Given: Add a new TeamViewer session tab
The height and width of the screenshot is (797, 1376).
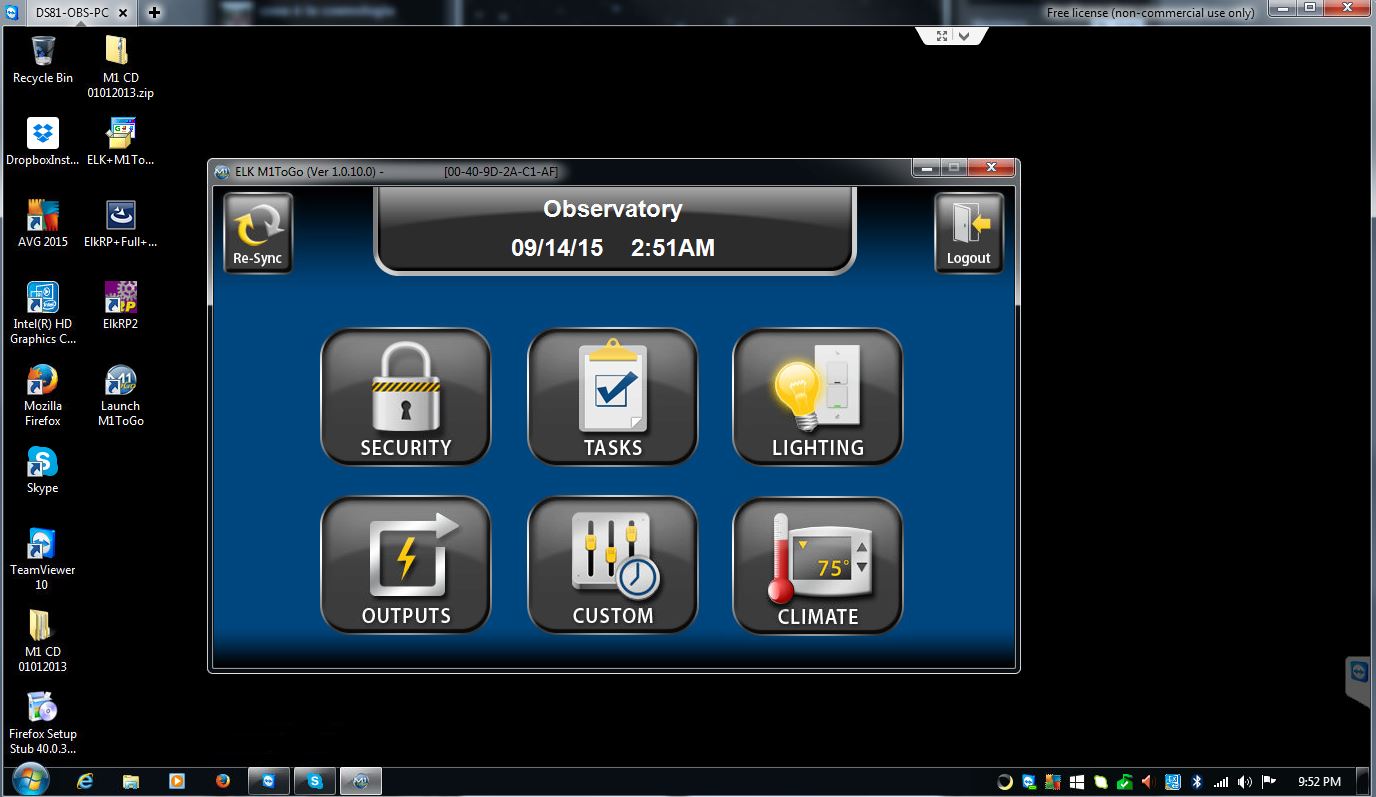Looking at the screenshot, I should [154, 12].
